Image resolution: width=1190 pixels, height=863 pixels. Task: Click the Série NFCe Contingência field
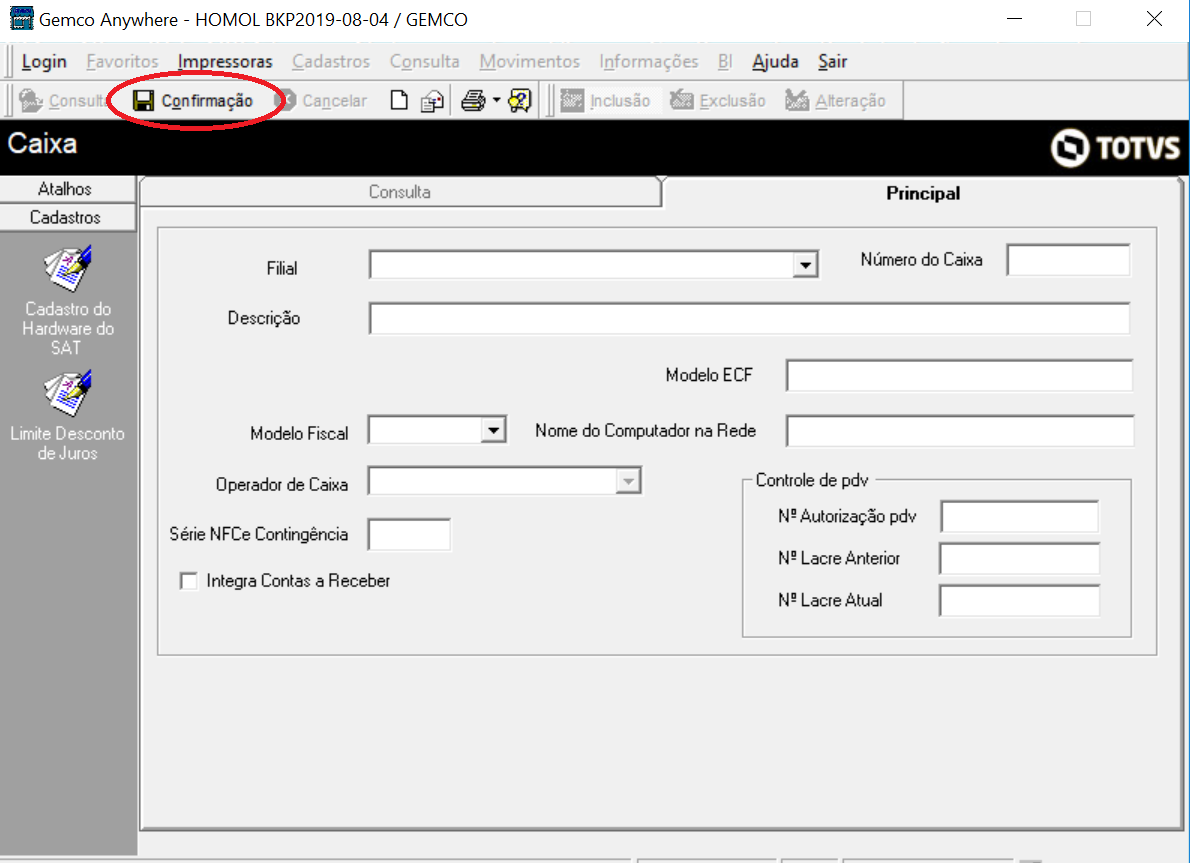point(409,534)
